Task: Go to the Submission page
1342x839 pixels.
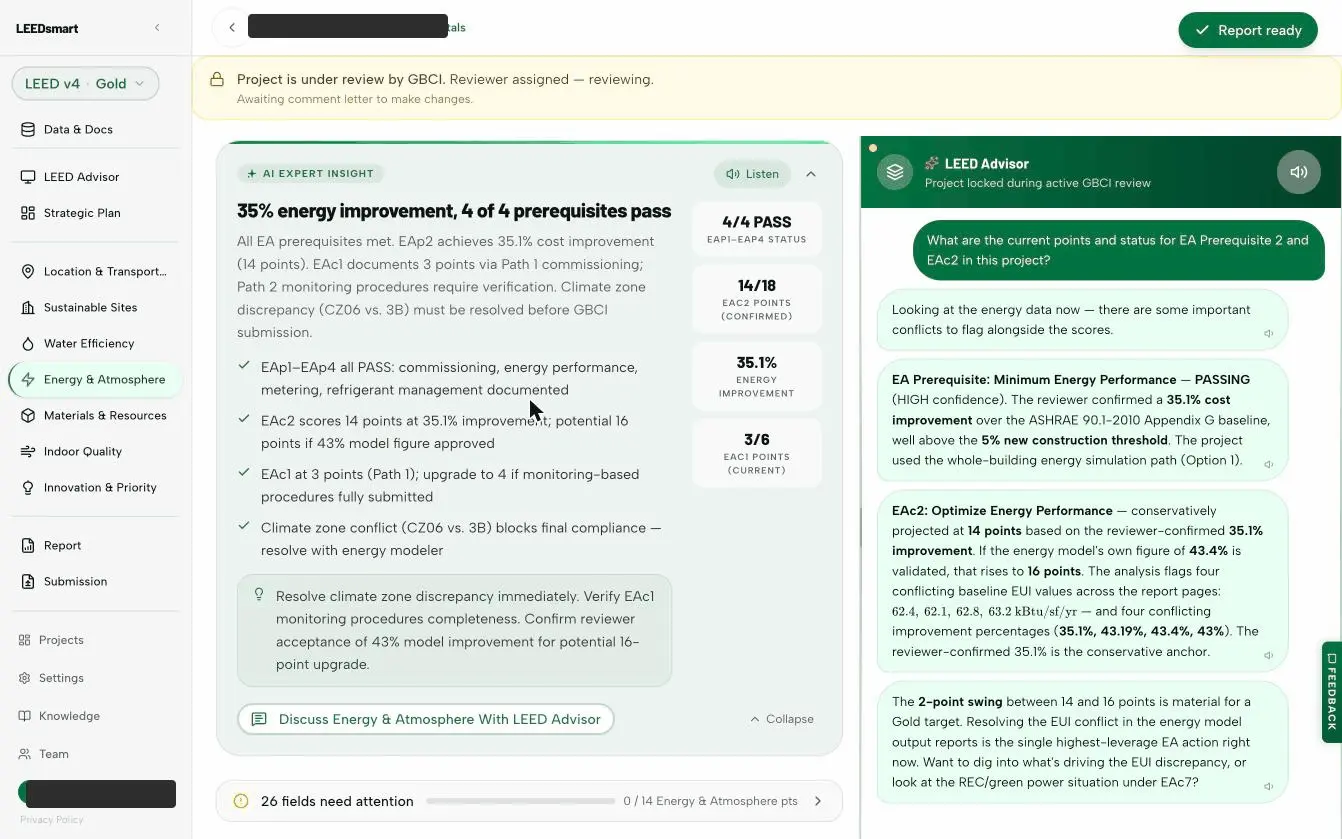Action: (75, 581)
